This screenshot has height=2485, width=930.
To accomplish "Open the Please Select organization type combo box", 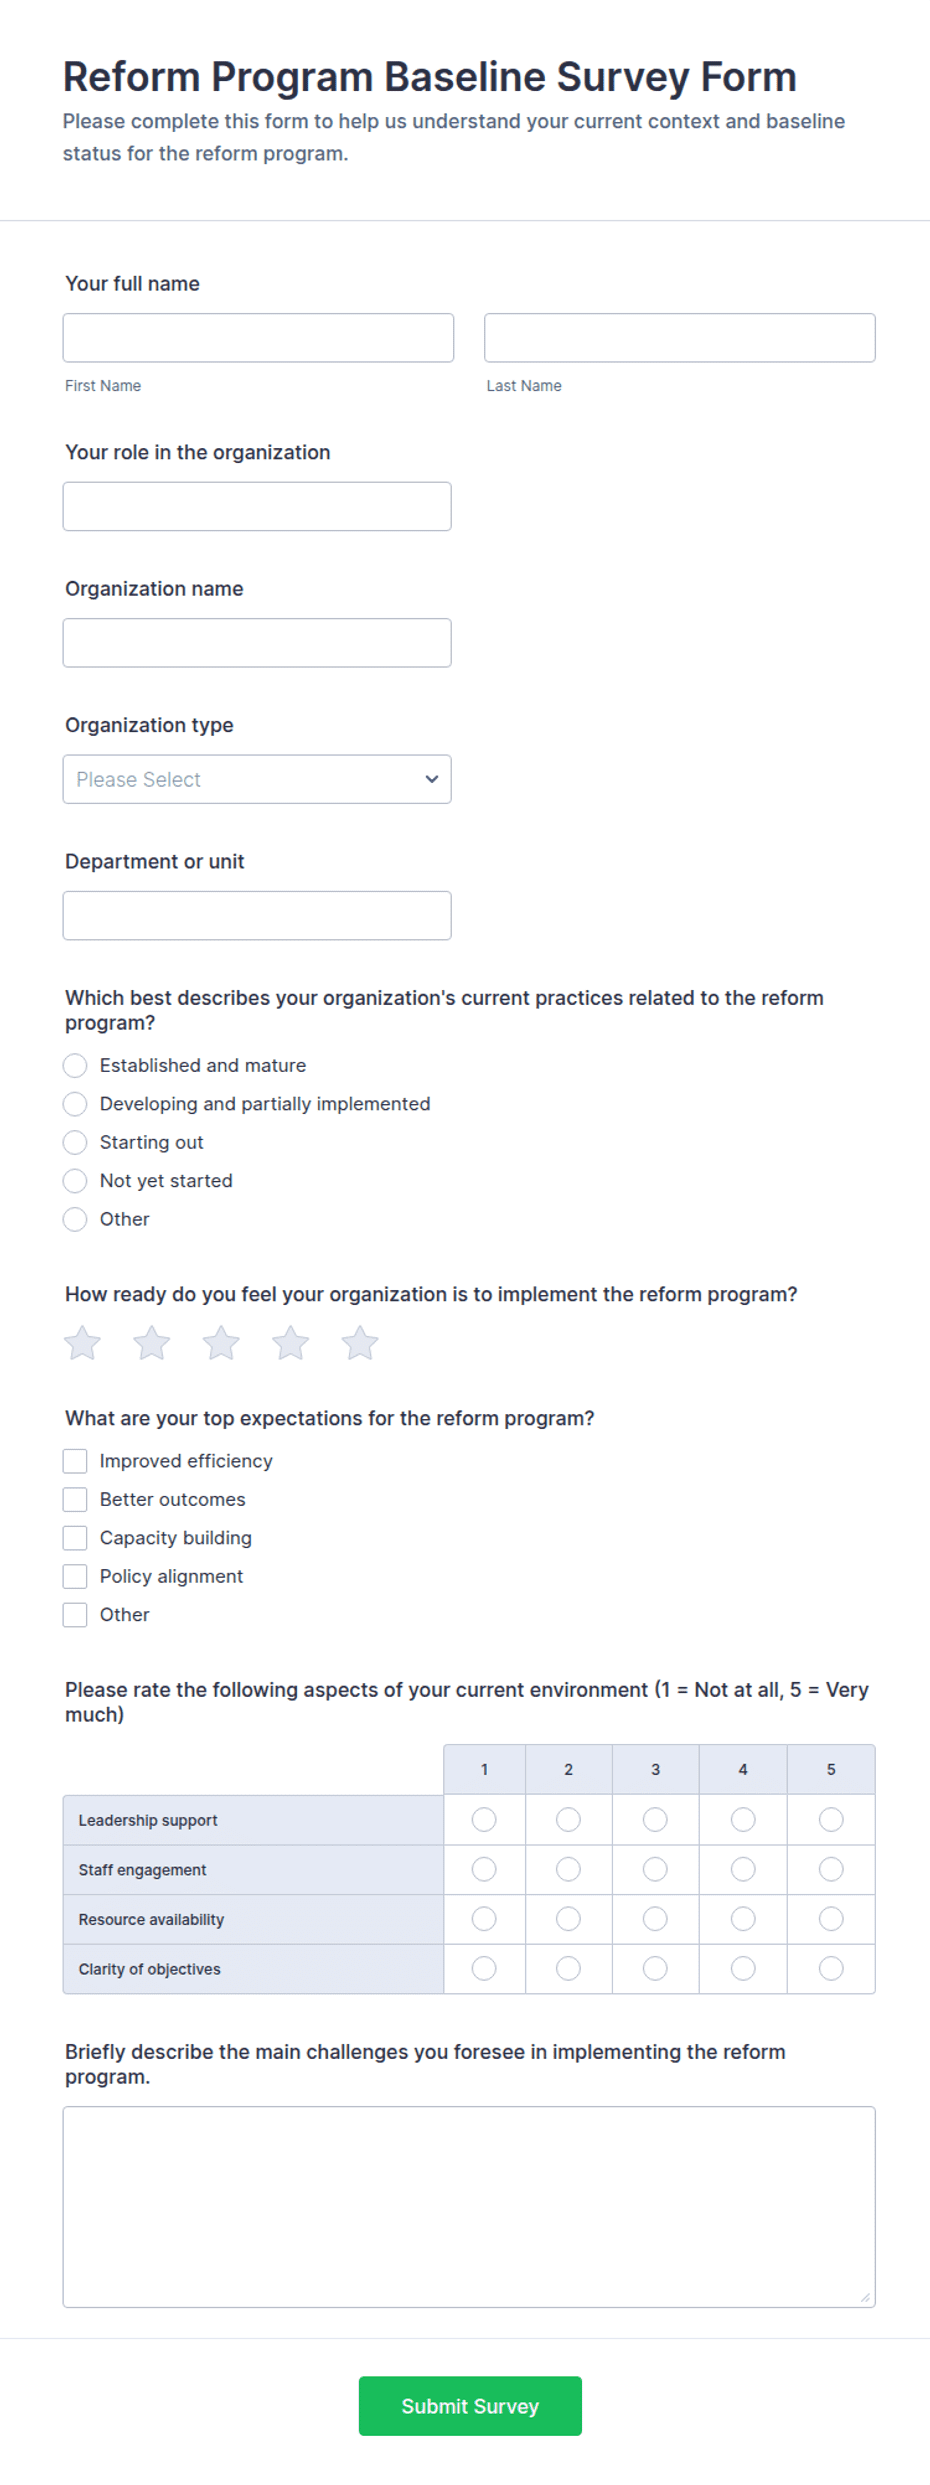I will pyautogui.click(x=257, y=779).
